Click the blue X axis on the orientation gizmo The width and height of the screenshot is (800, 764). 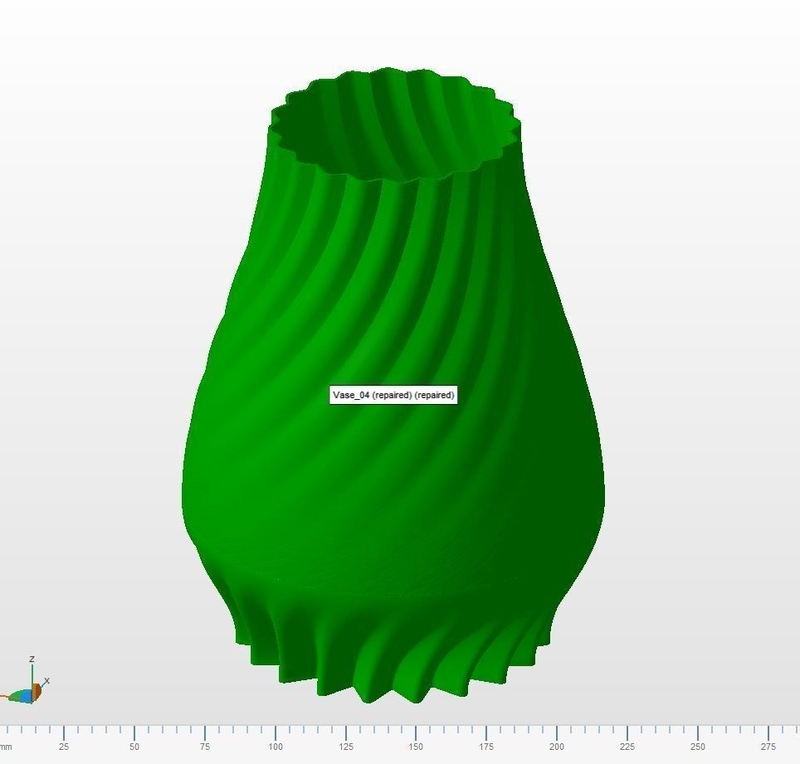point(42,683)
